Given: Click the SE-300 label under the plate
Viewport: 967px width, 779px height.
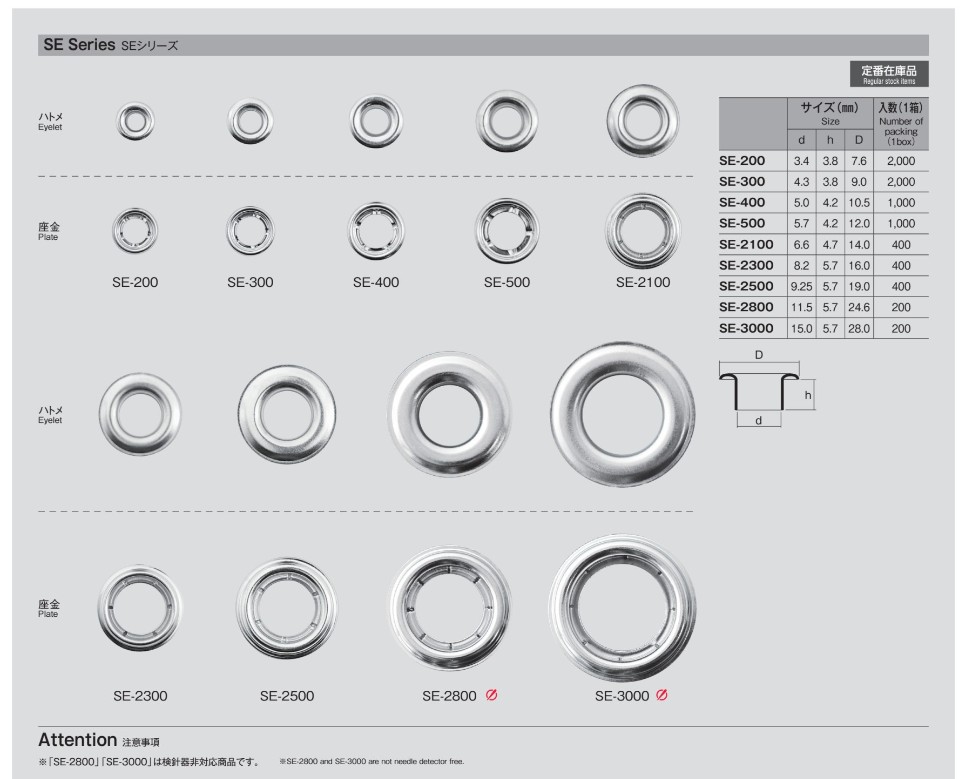Looking at the screenshot, I should pyautogui.click(x=250, y=283).
